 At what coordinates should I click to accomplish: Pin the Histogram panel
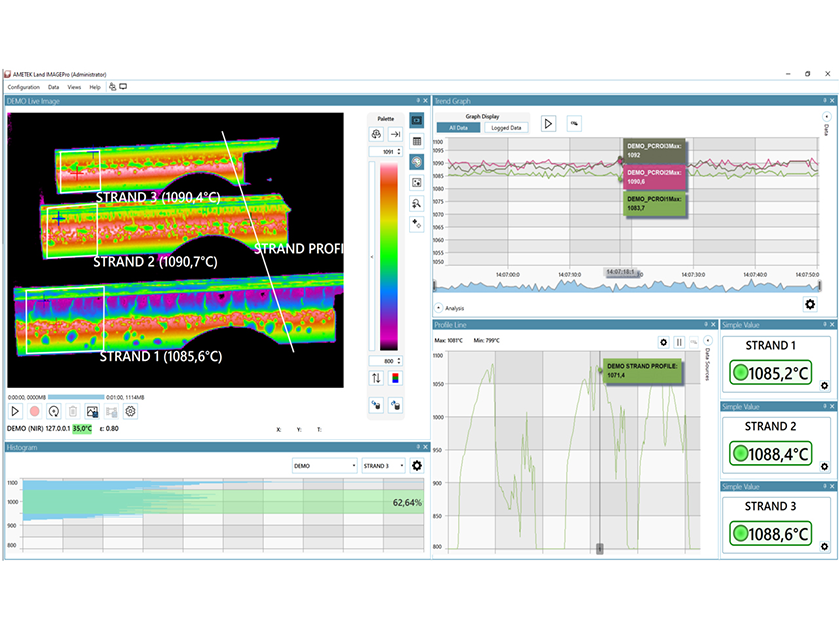(418, 447)
